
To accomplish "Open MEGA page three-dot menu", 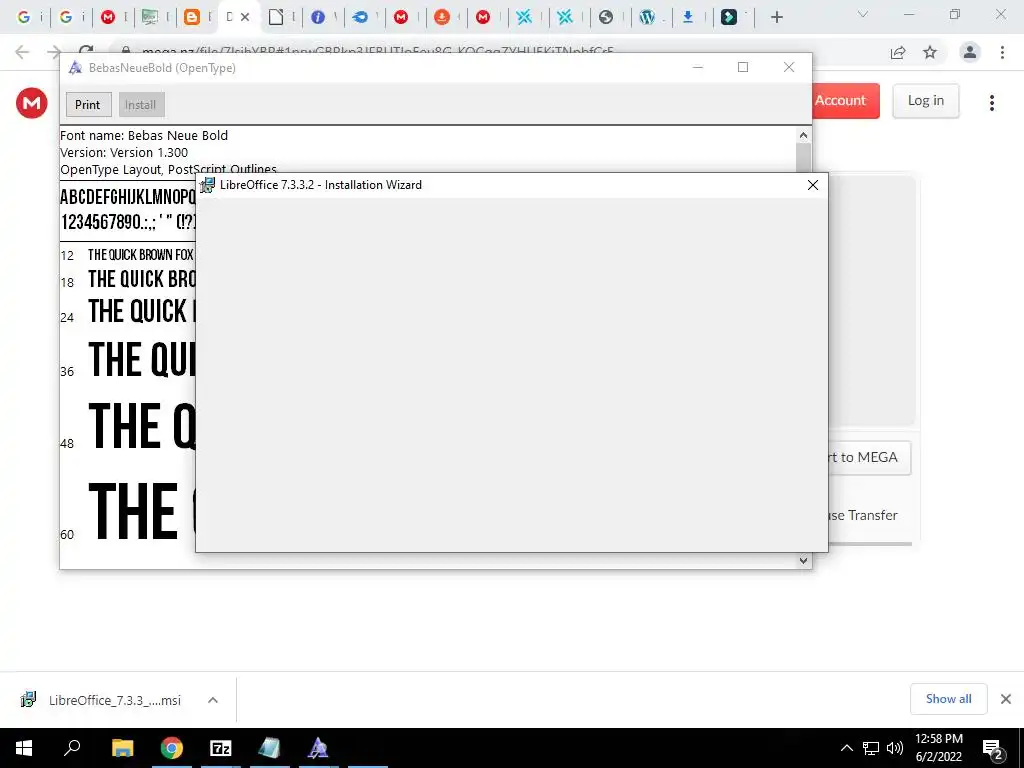I will coord(991,103).
